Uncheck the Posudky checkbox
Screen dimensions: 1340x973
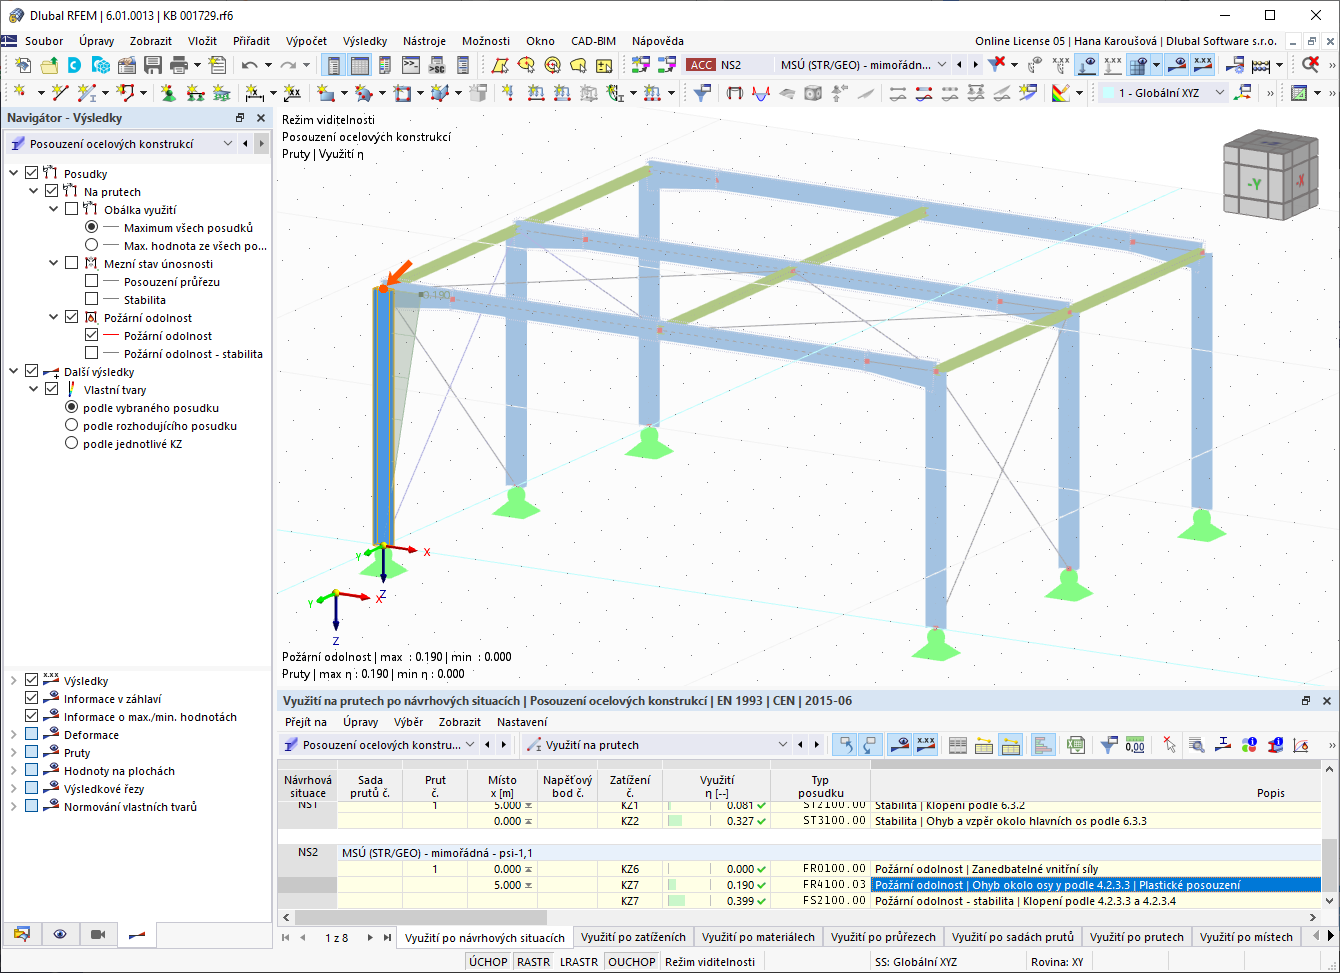coord(32,173)
